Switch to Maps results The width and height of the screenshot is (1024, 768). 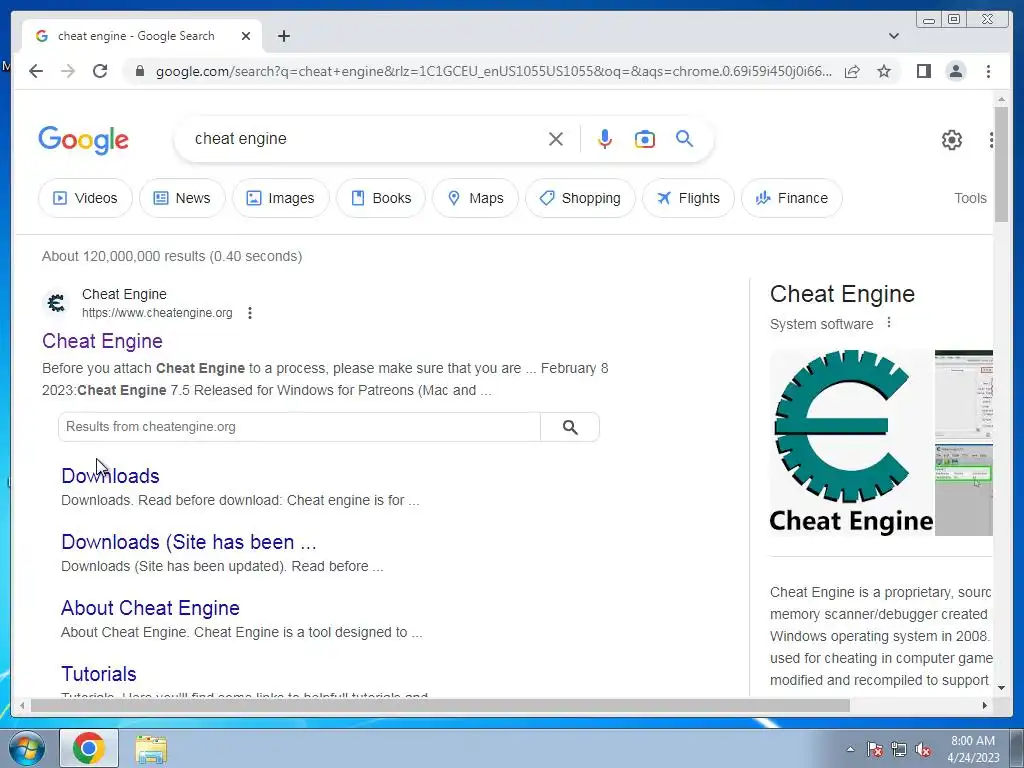[475, 198]
